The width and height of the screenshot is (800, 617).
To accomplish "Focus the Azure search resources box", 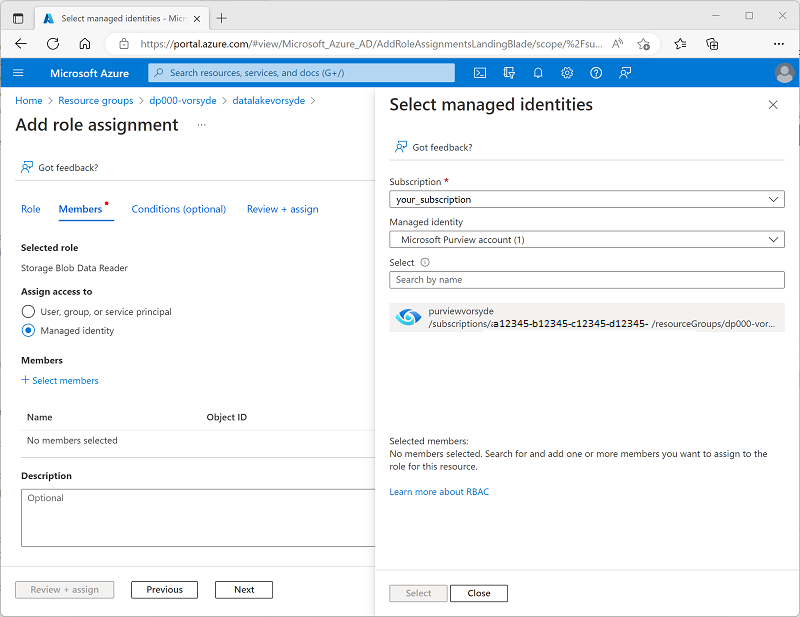I will point(301,73).
